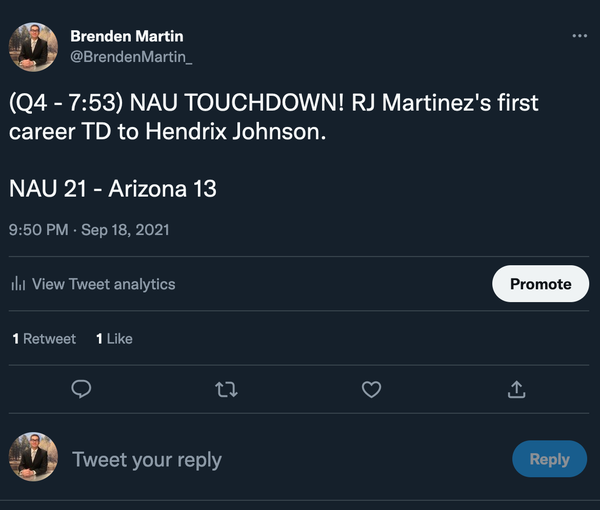View the 1 Like list
This screenshot has height=510, width=600.
pos(114,339)
